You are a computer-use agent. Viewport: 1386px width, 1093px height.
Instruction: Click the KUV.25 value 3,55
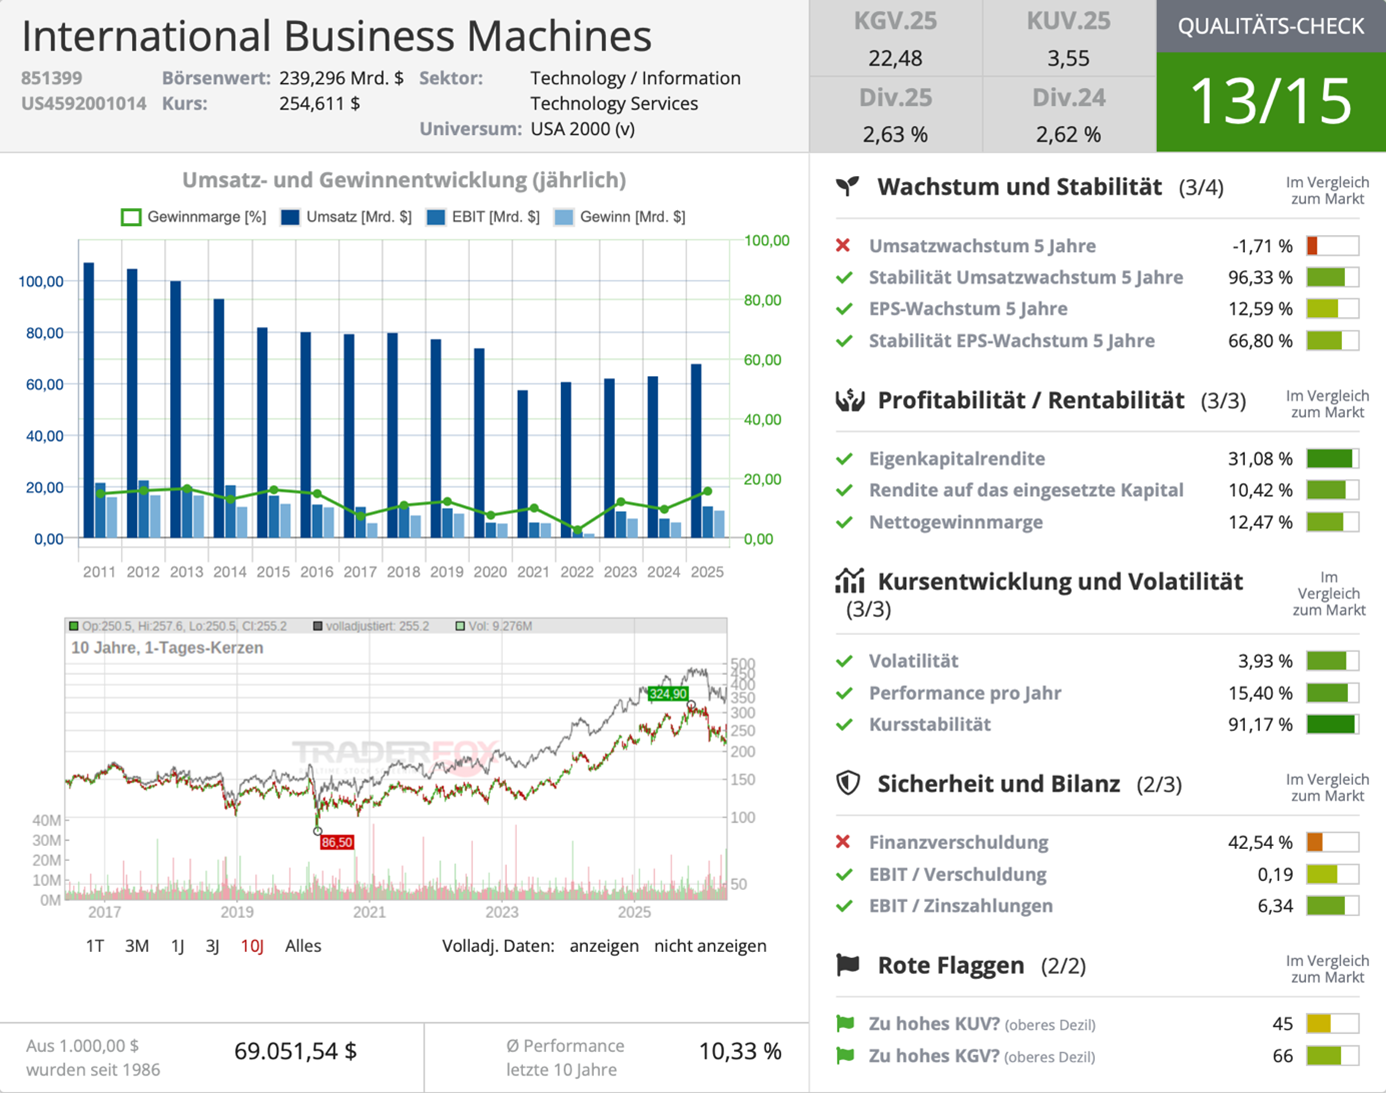coord(1068,59)
